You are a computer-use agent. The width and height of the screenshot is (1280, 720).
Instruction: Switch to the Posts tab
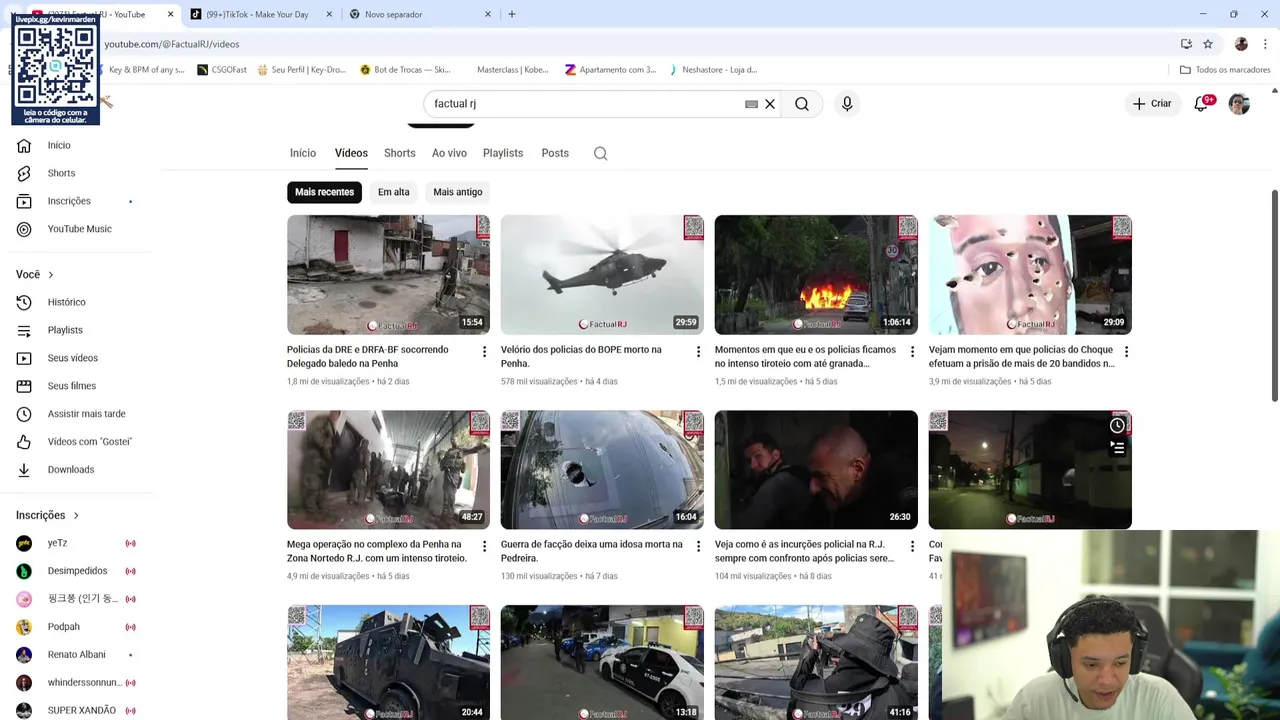point(555,153)
